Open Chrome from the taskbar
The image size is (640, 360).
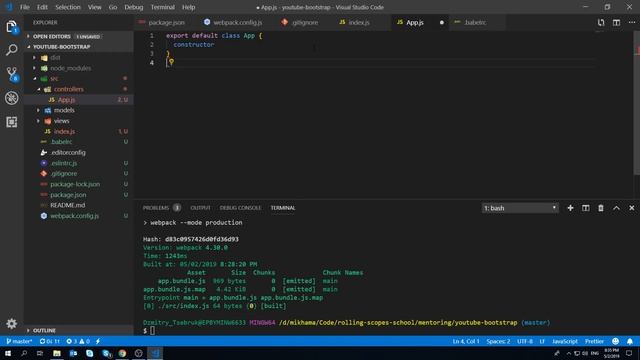click(122, 353)
